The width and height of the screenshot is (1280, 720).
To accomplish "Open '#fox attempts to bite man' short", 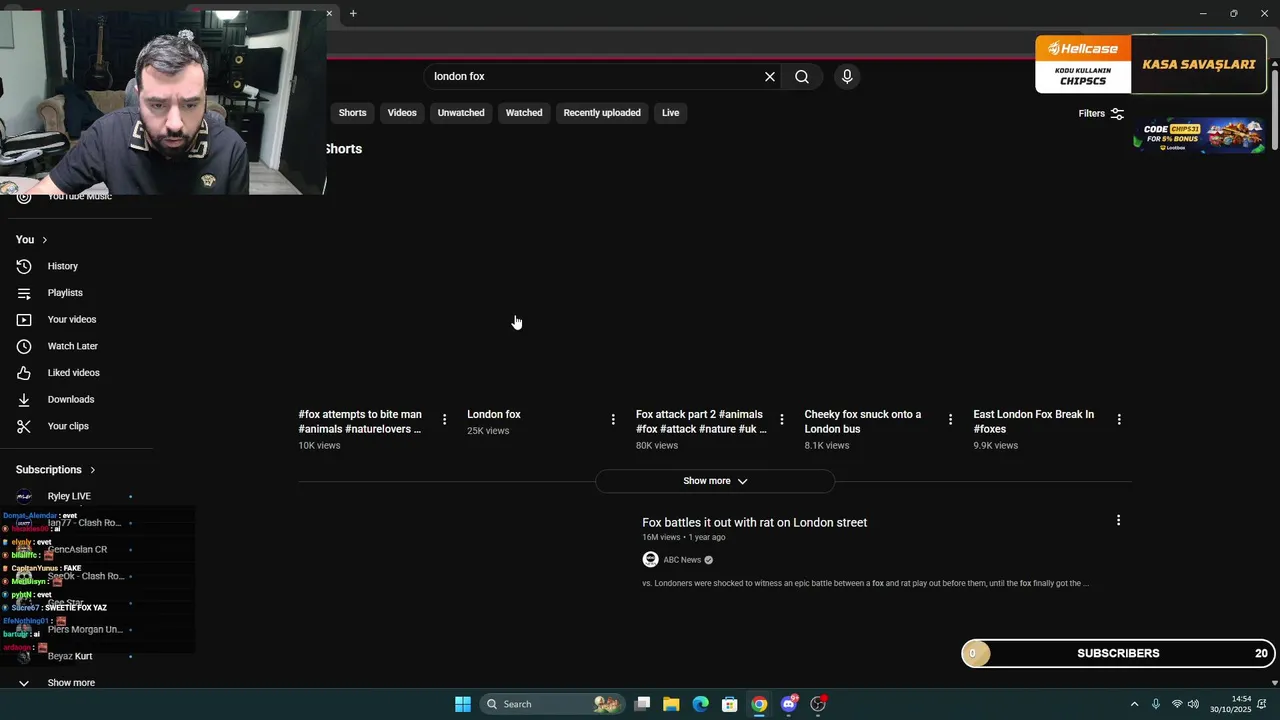I will click(x=360, y=422).
